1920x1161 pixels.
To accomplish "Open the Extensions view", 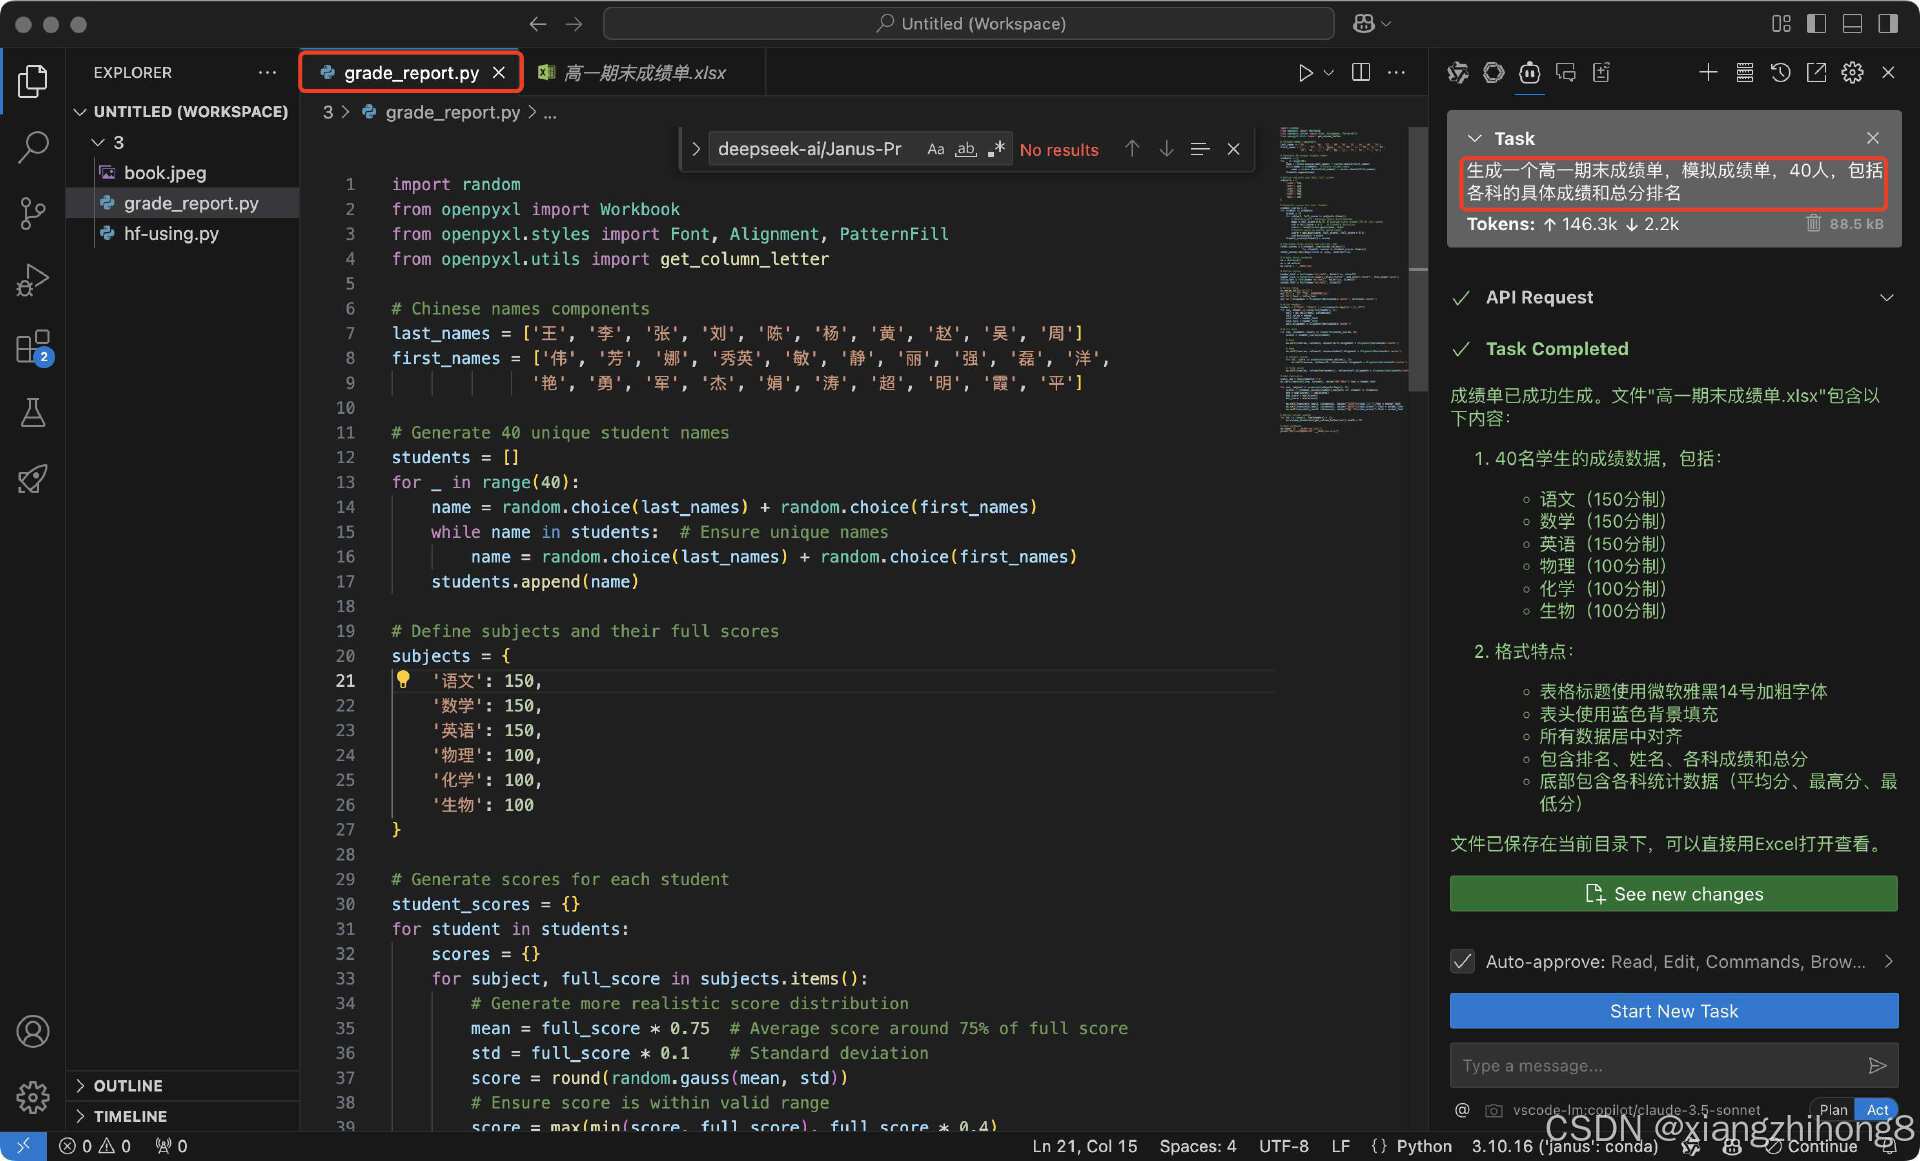I will (34, 347).
